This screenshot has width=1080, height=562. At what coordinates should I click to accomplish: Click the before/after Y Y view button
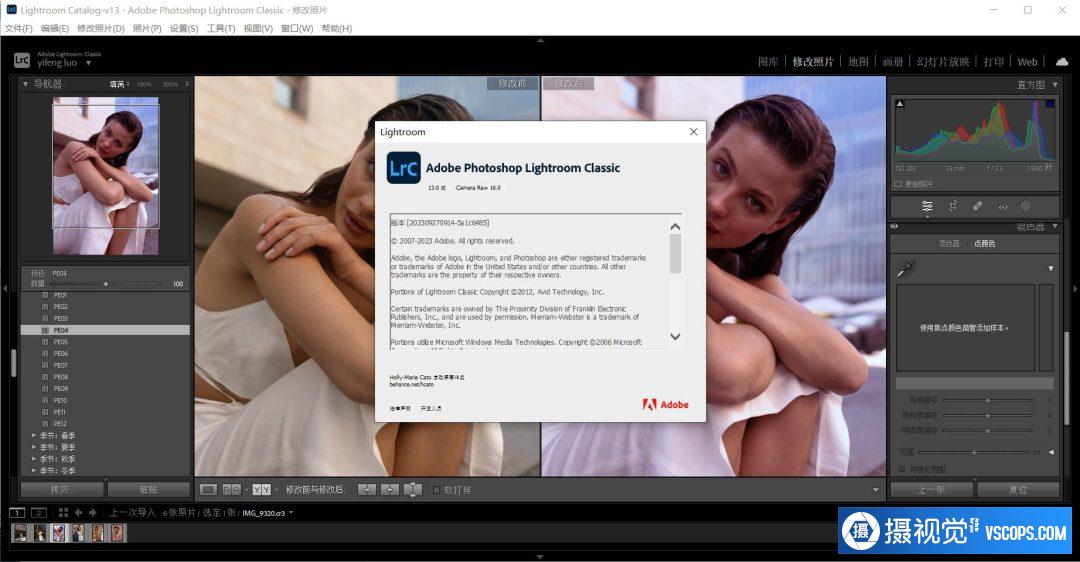pyautogui.click(x=261, y=490)
